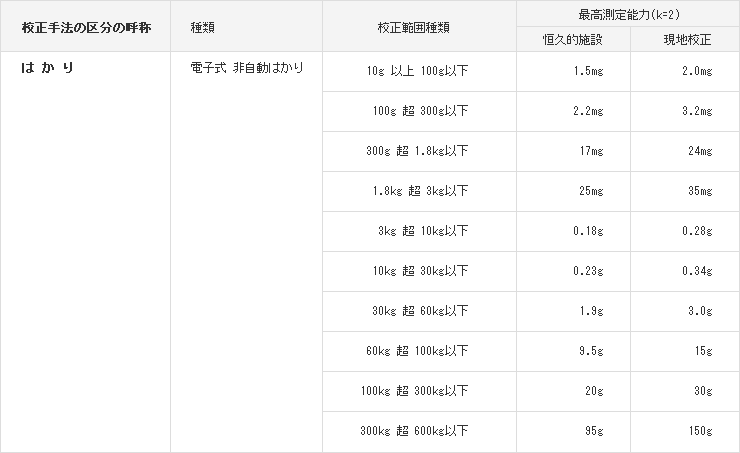Image resolution: width=740 pixels, height=453 pixels.
Task: Click the 恒久的施設 sub-header
Action: coord(572,39)
